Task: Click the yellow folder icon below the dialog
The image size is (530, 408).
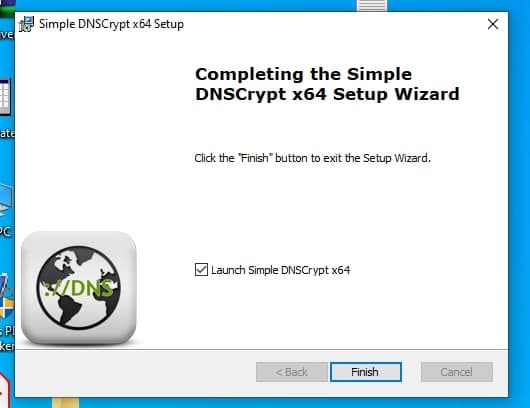Action: coord(66,403)
